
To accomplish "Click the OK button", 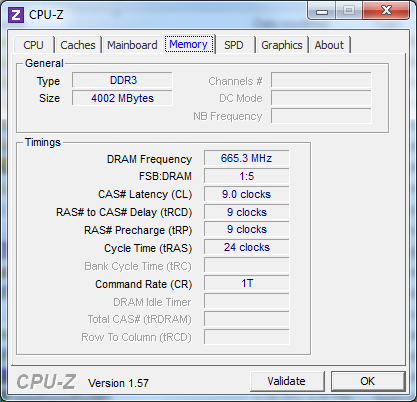I will click(x=368, y=381).
